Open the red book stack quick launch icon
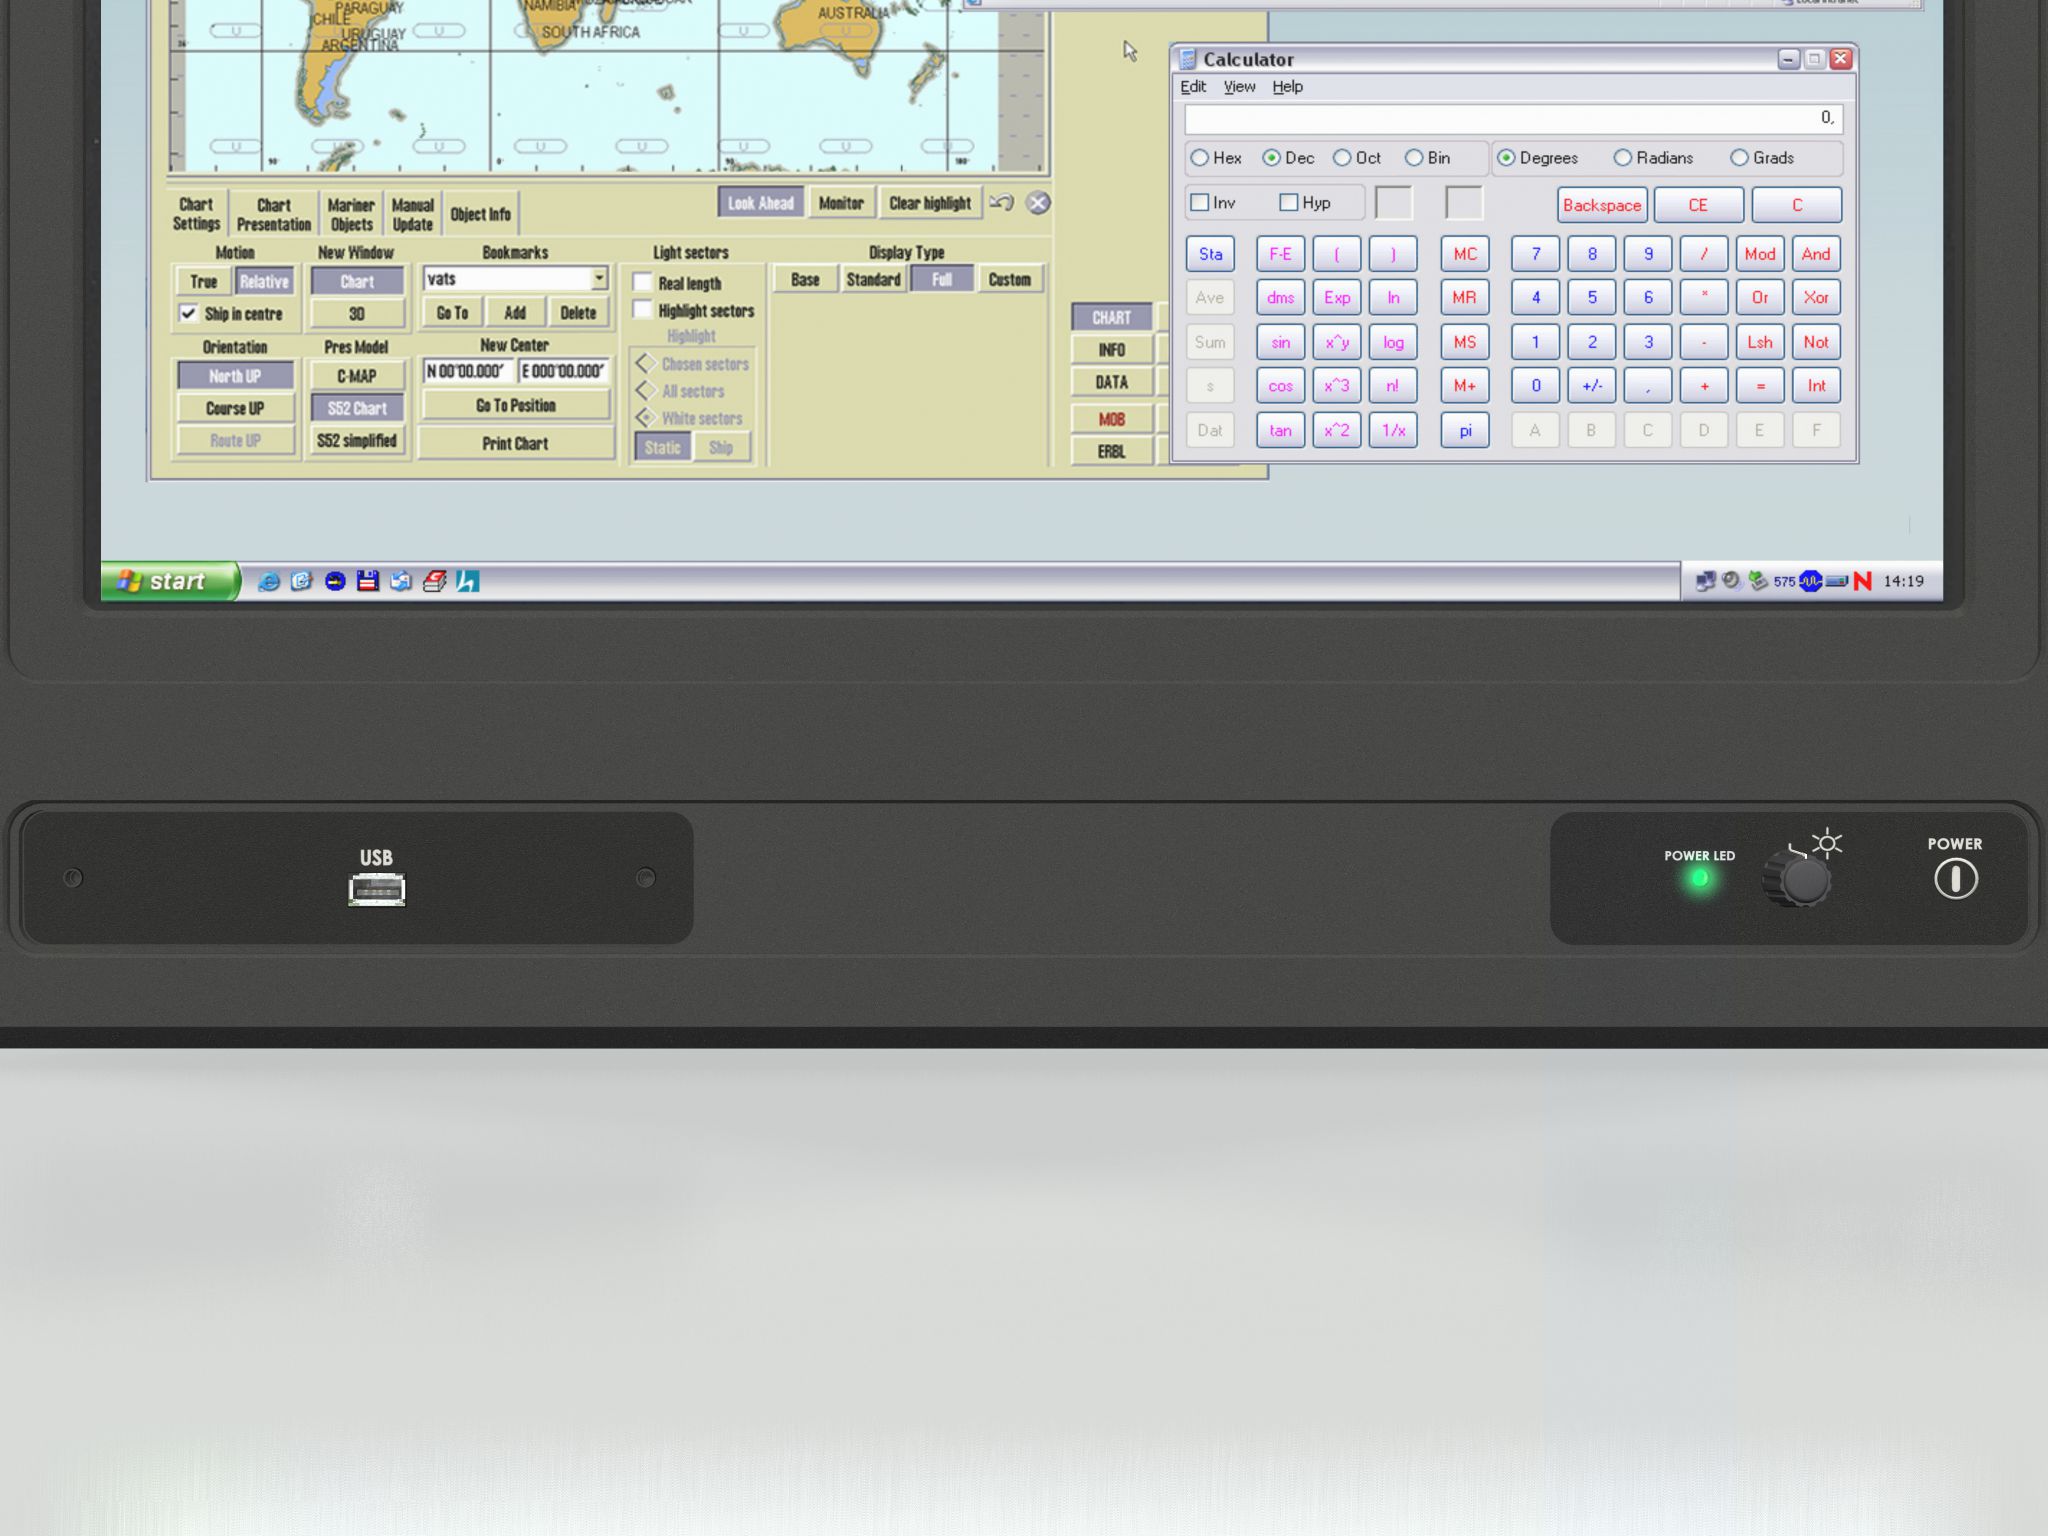Viewport: 2048px width, 1536px height. (x=434, y=581)
